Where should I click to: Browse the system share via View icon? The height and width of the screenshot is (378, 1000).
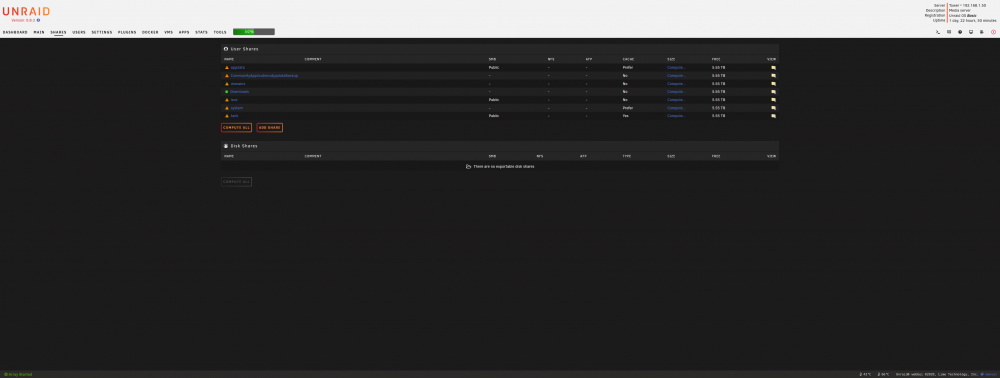click(774, 108)
